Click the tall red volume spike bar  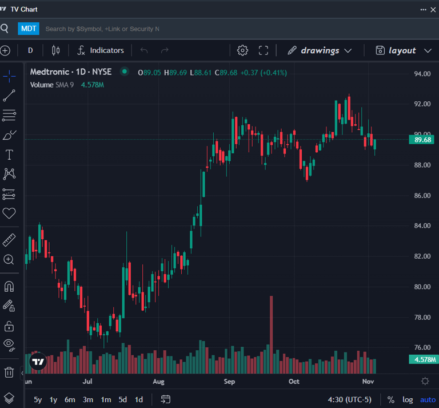pyautogui.click(x=271, y=334)
